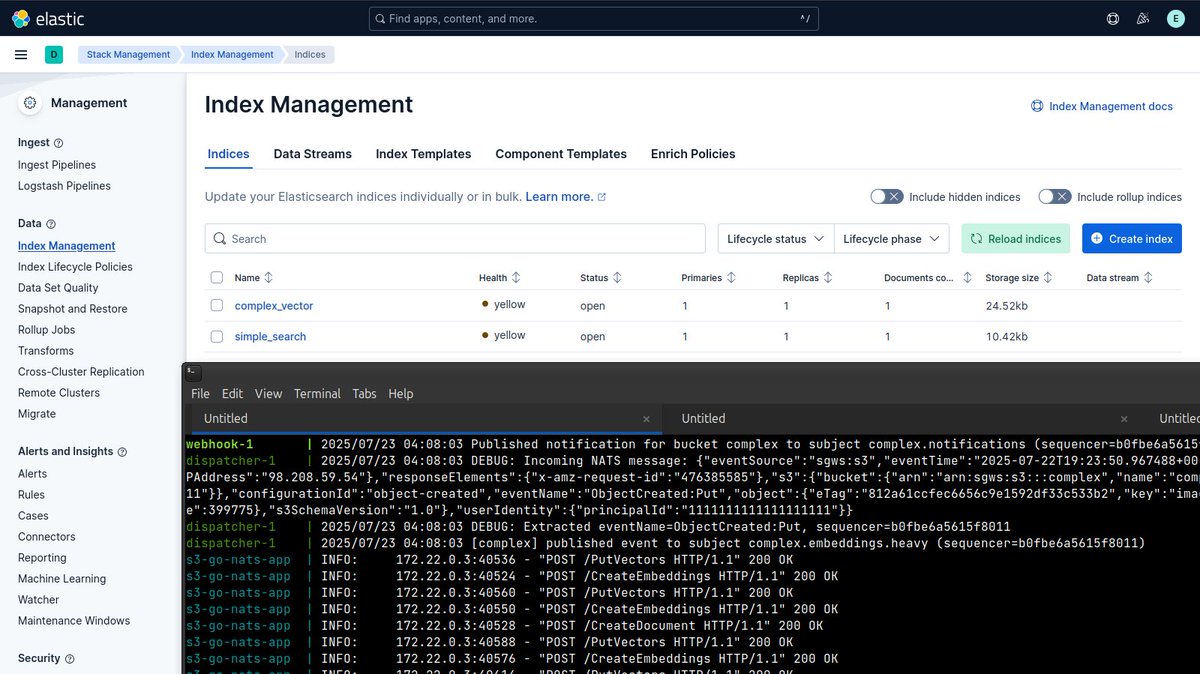This screenshot has width=1200, height=674.
Task: Open the Lifecycle phase dropdown
Action: tap(892, 239)
